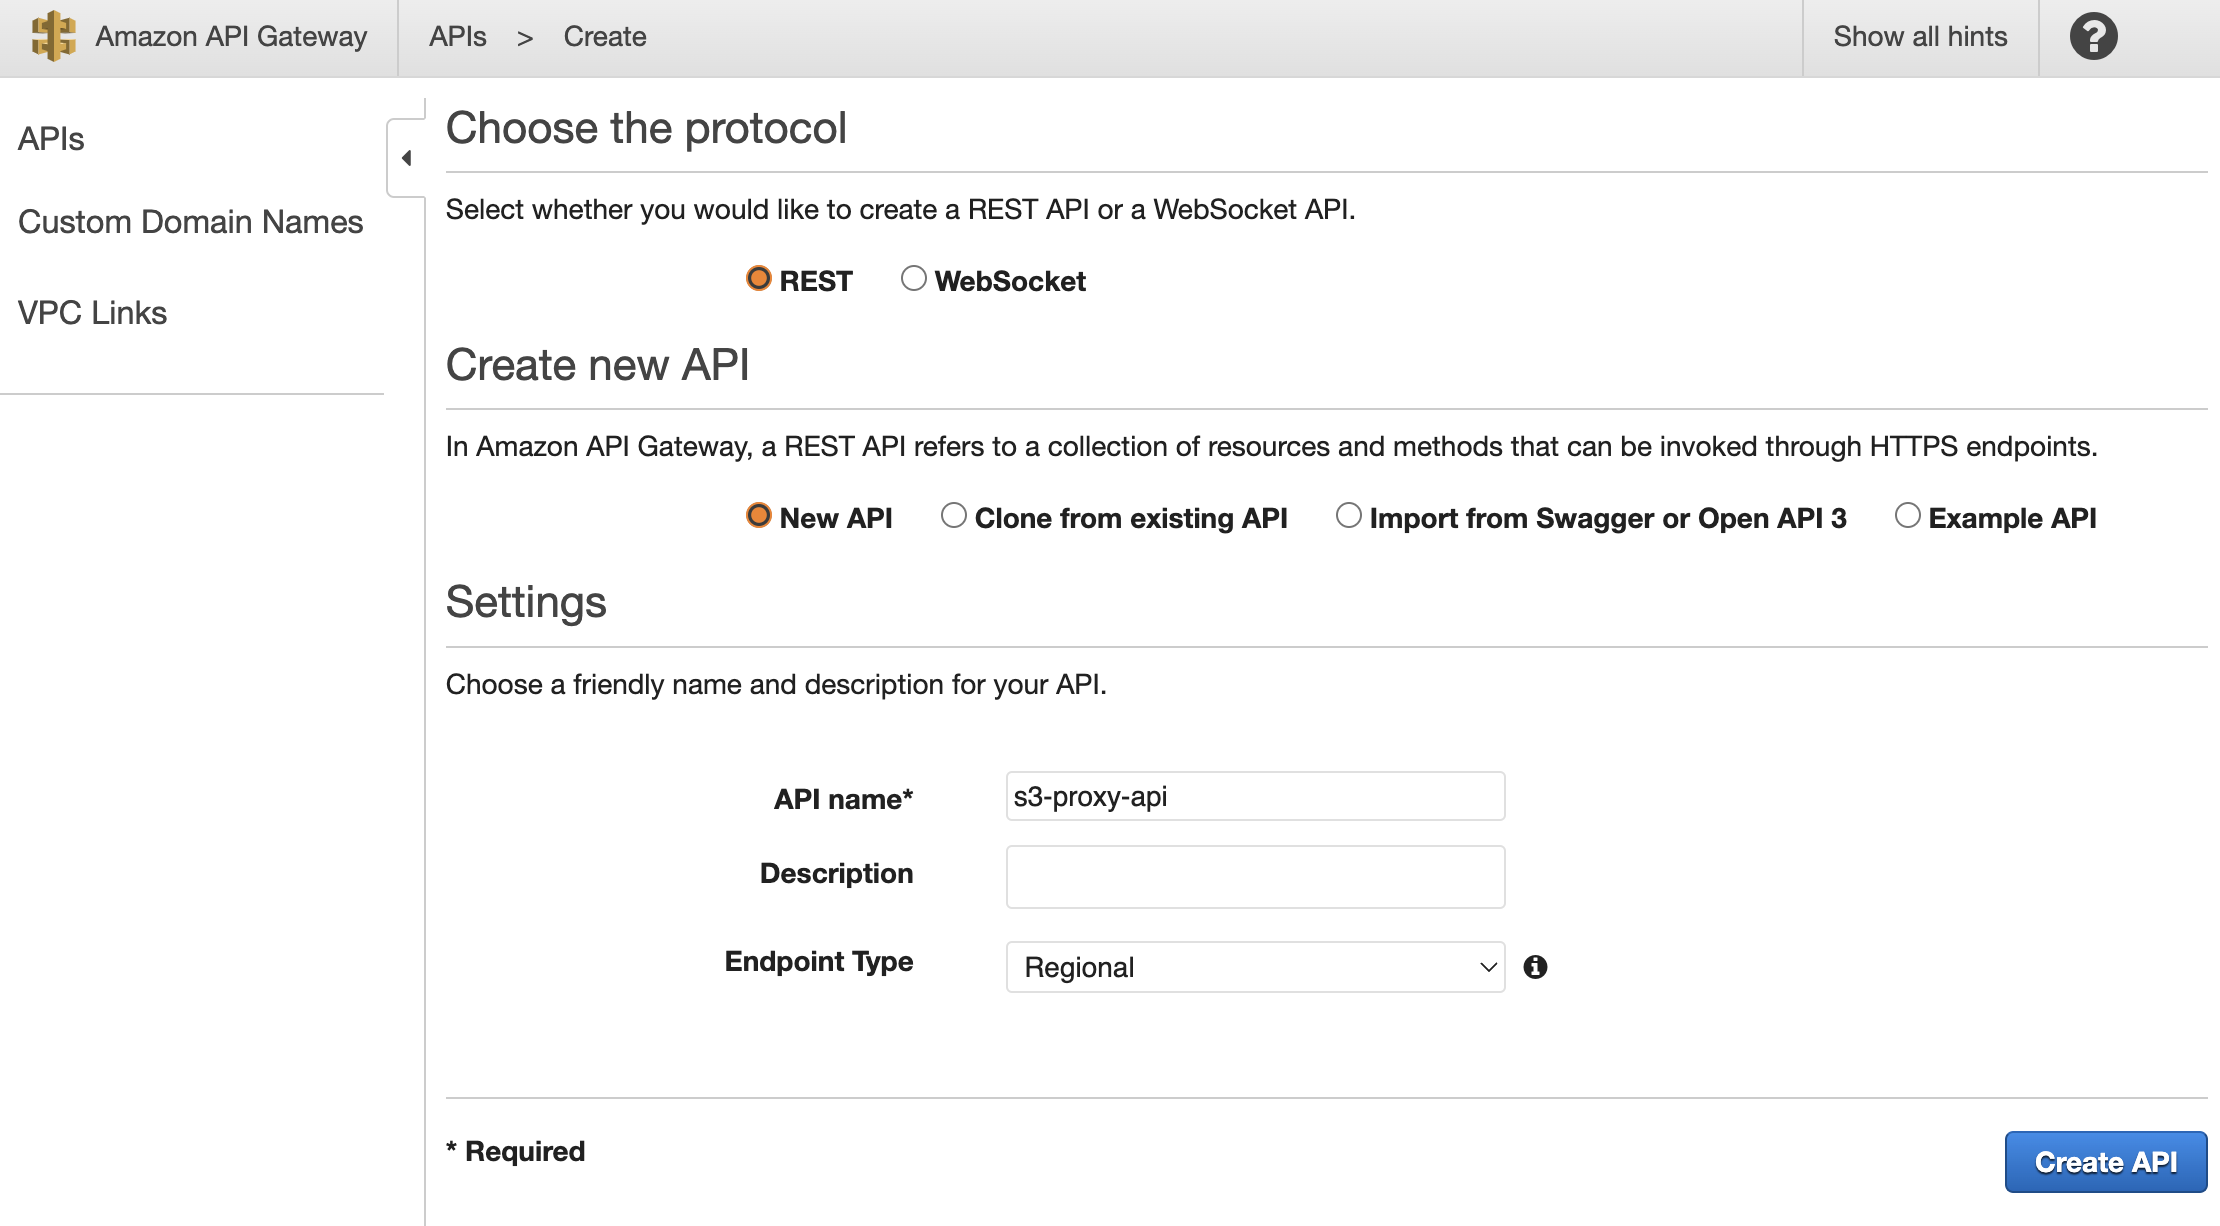Select the Custom Domain Names sidebar item
The height and width of the screenshot is (1226, 2220).
(x=192, y=222)
